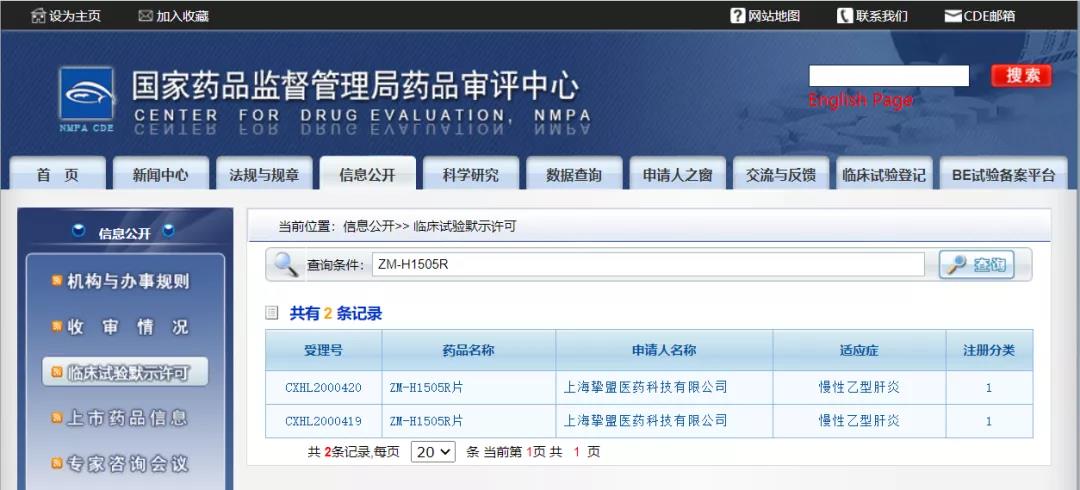
Task: Switch to the 新闻中心 tab
Action: (160, 175)
